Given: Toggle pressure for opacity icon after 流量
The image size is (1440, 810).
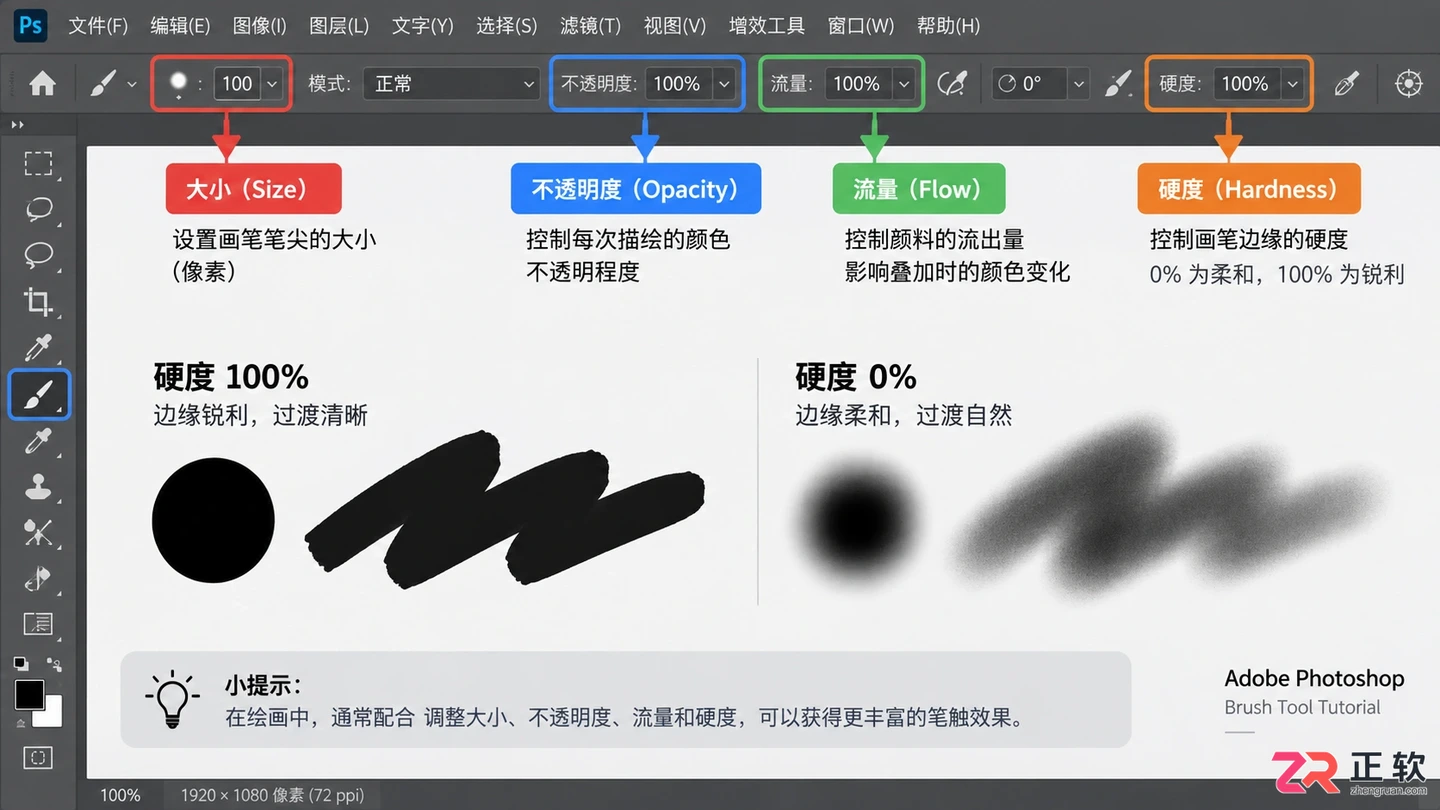Looking at the screenshot, I should pyautogui.click(x=952, y=83).
